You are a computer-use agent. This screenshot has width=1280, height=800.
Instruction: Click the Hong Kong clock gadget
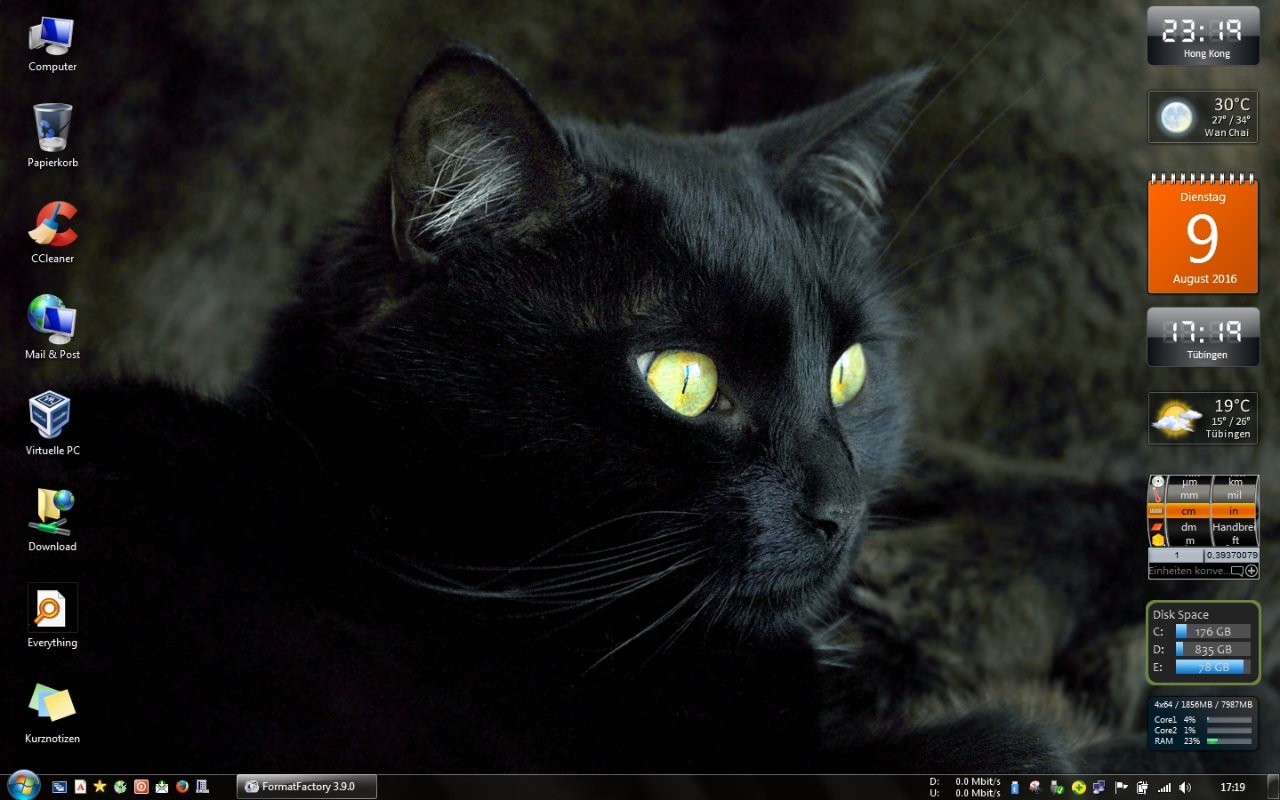pos(1203,36)
